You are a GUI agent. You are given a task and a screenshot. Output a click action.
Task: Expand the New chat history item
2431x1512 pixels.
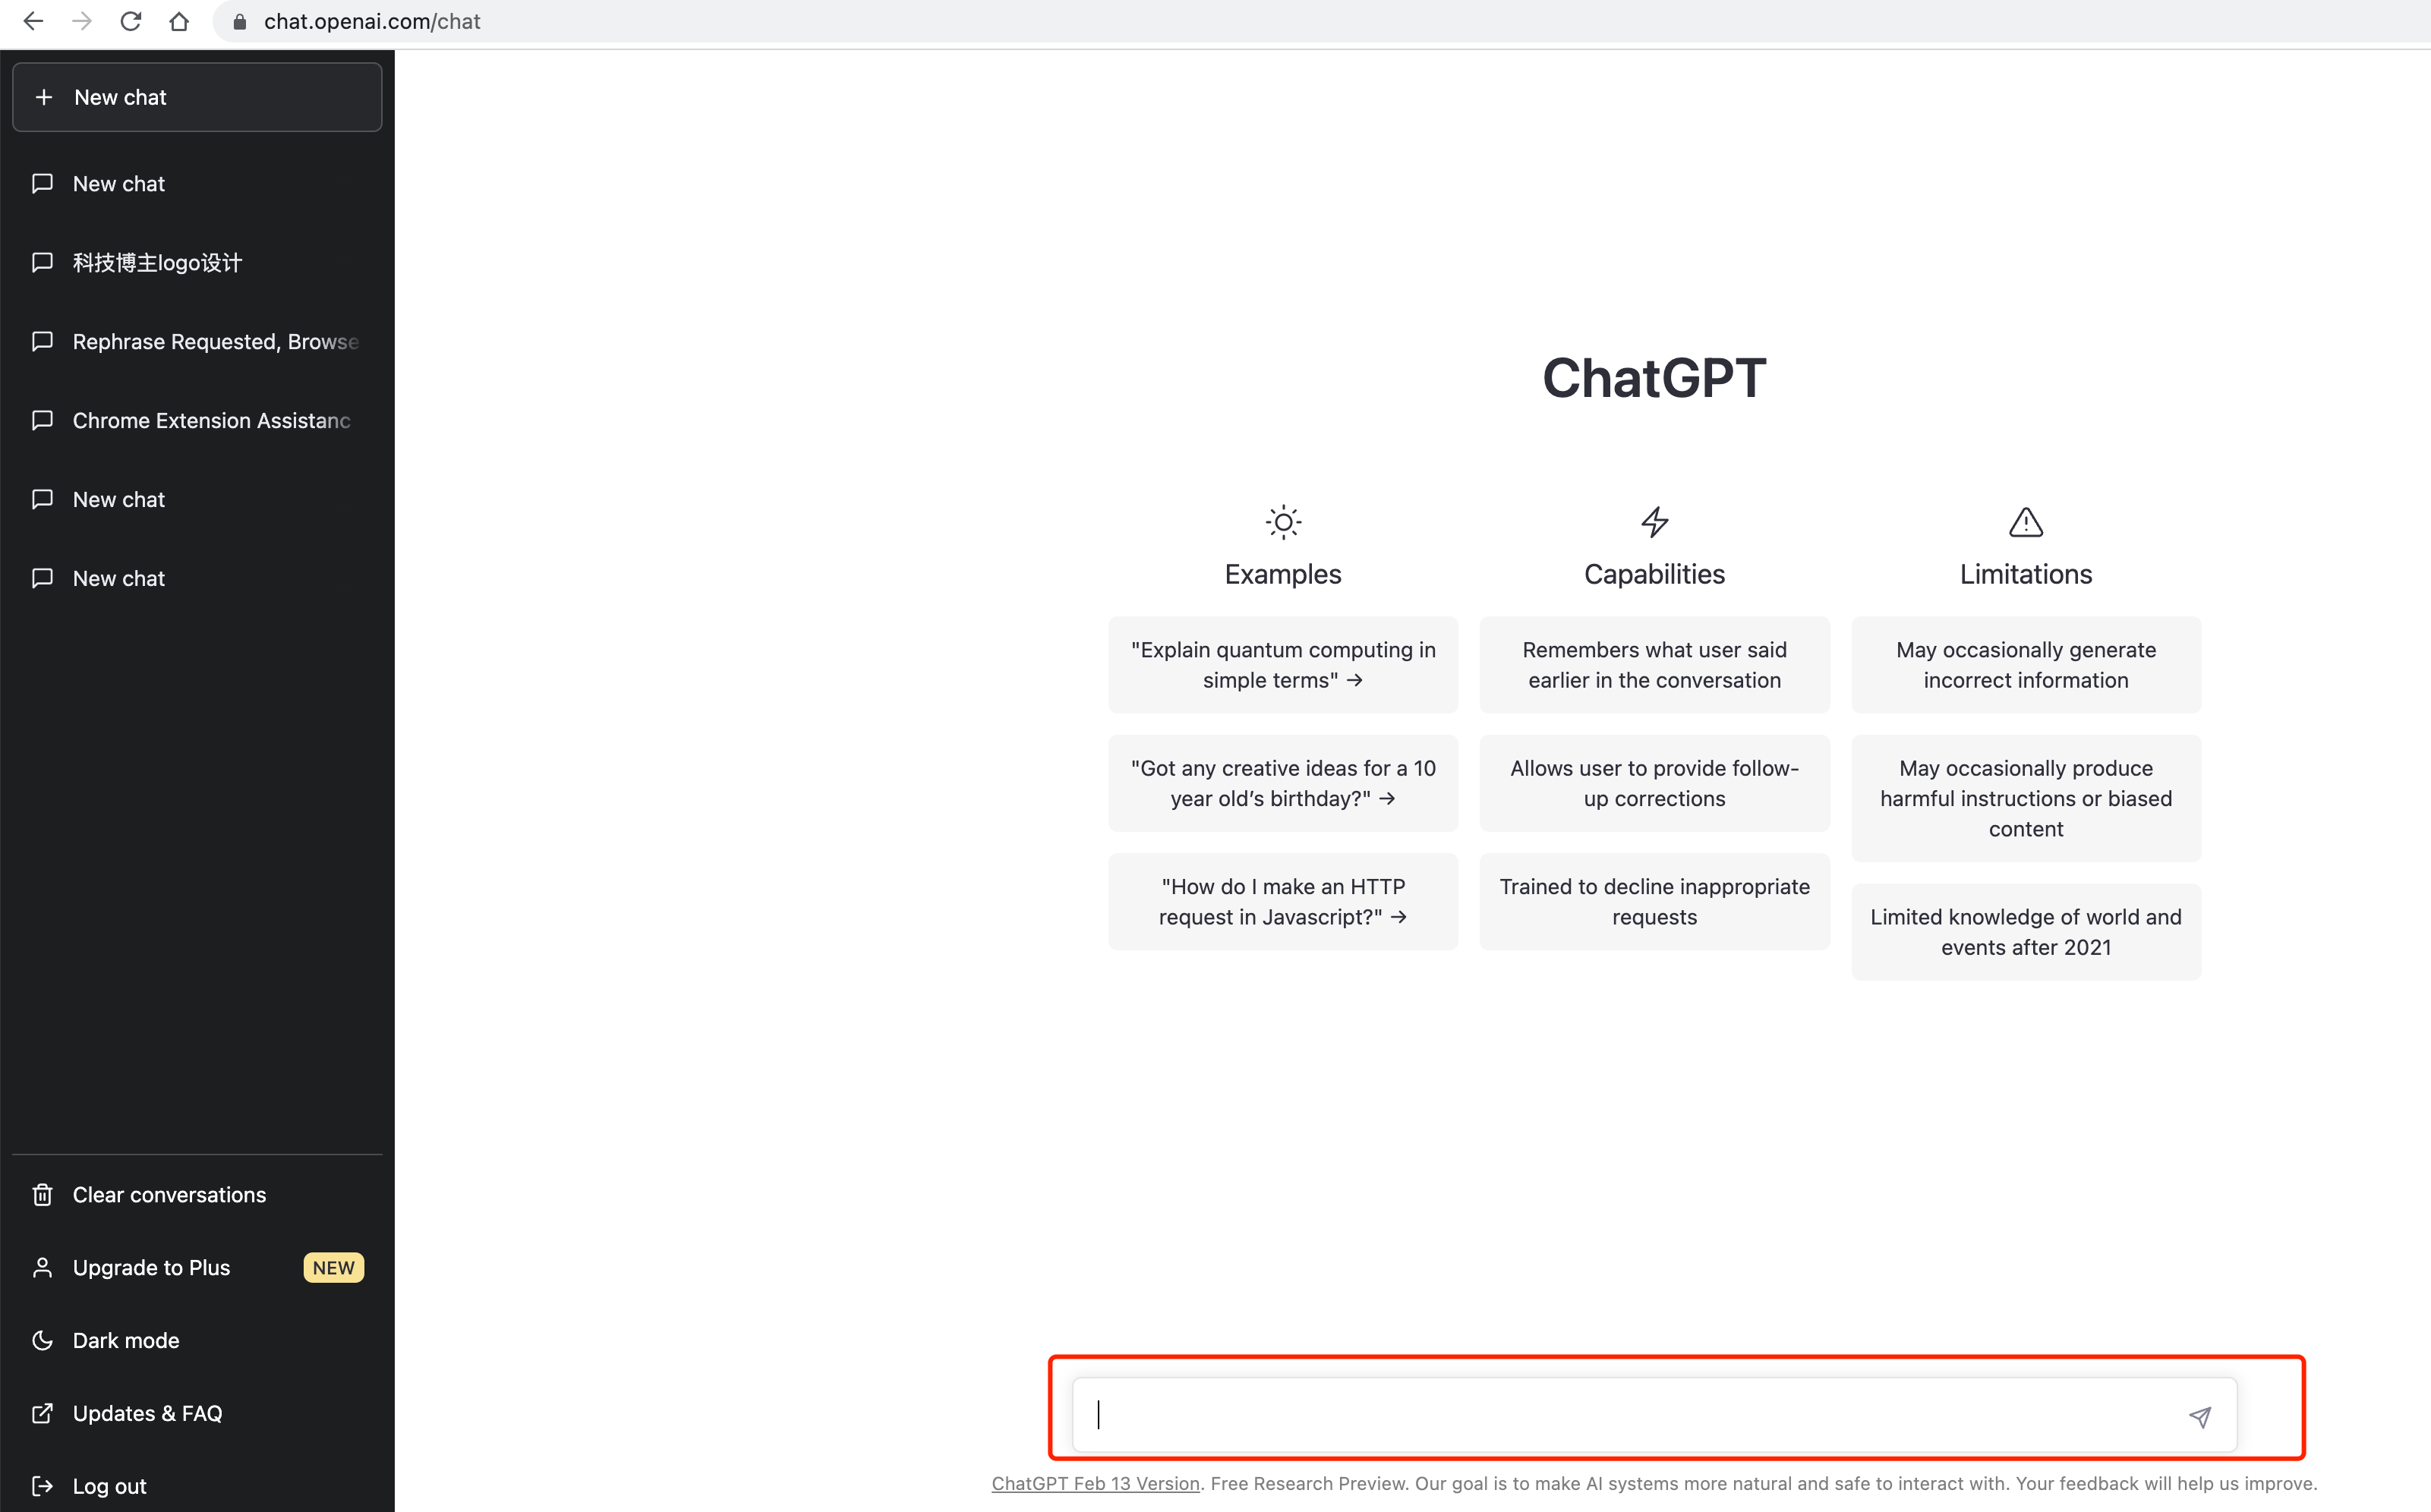197,183
